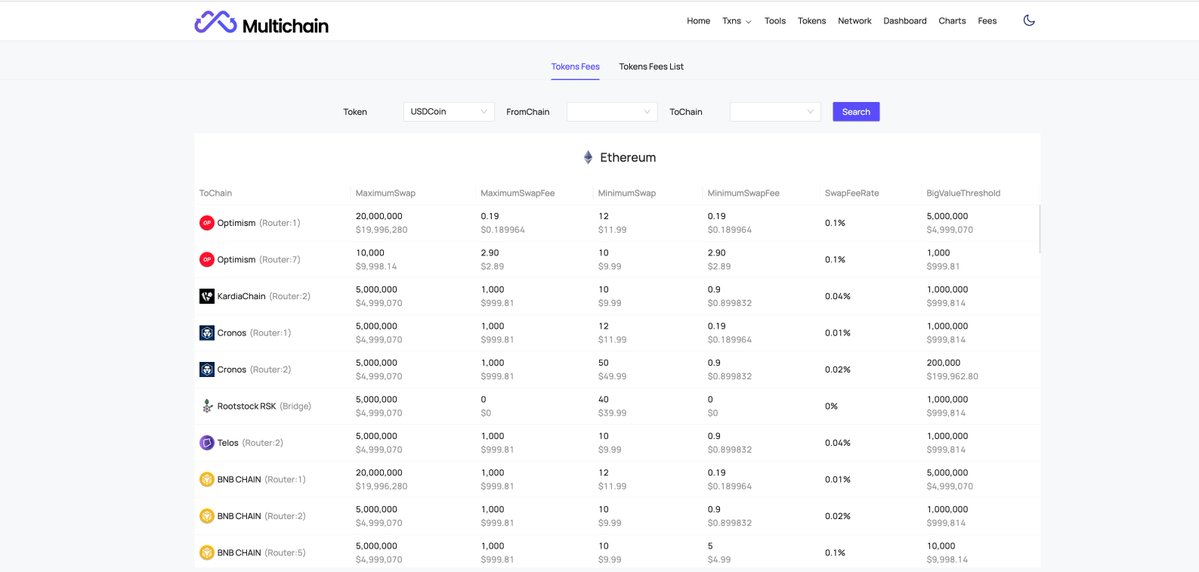Click SwapFeeRate 0.04% in Telos row
This screenshot has width=1199, height=572.
(838, 443)
